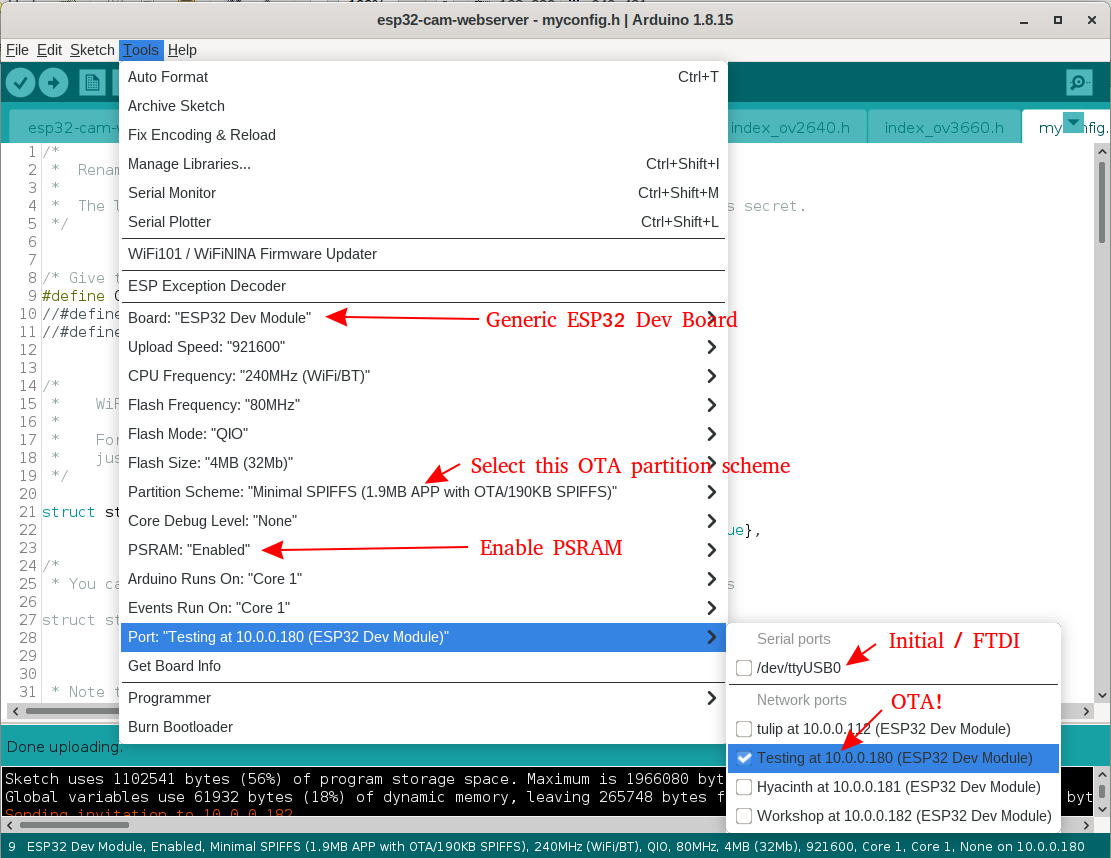
Task: Open ESP Exception Decoder
Action: [423, 286]
